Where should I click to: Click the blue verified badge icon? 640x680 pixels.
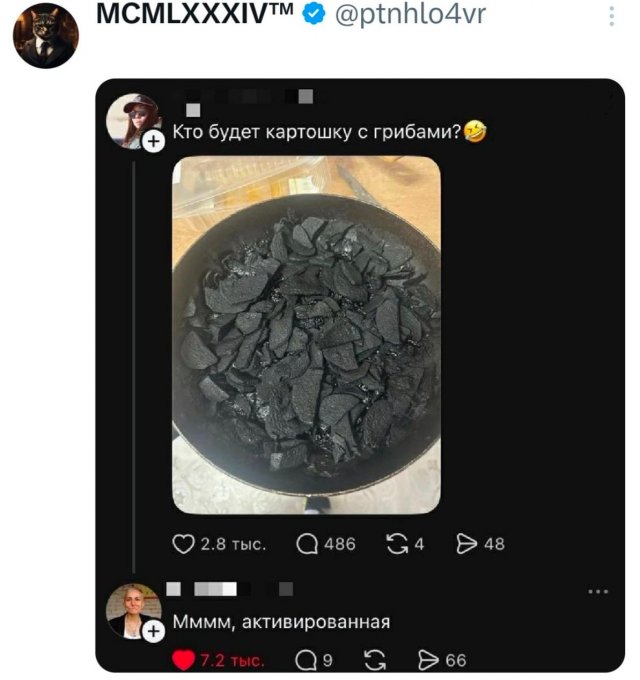click(313, 14)
